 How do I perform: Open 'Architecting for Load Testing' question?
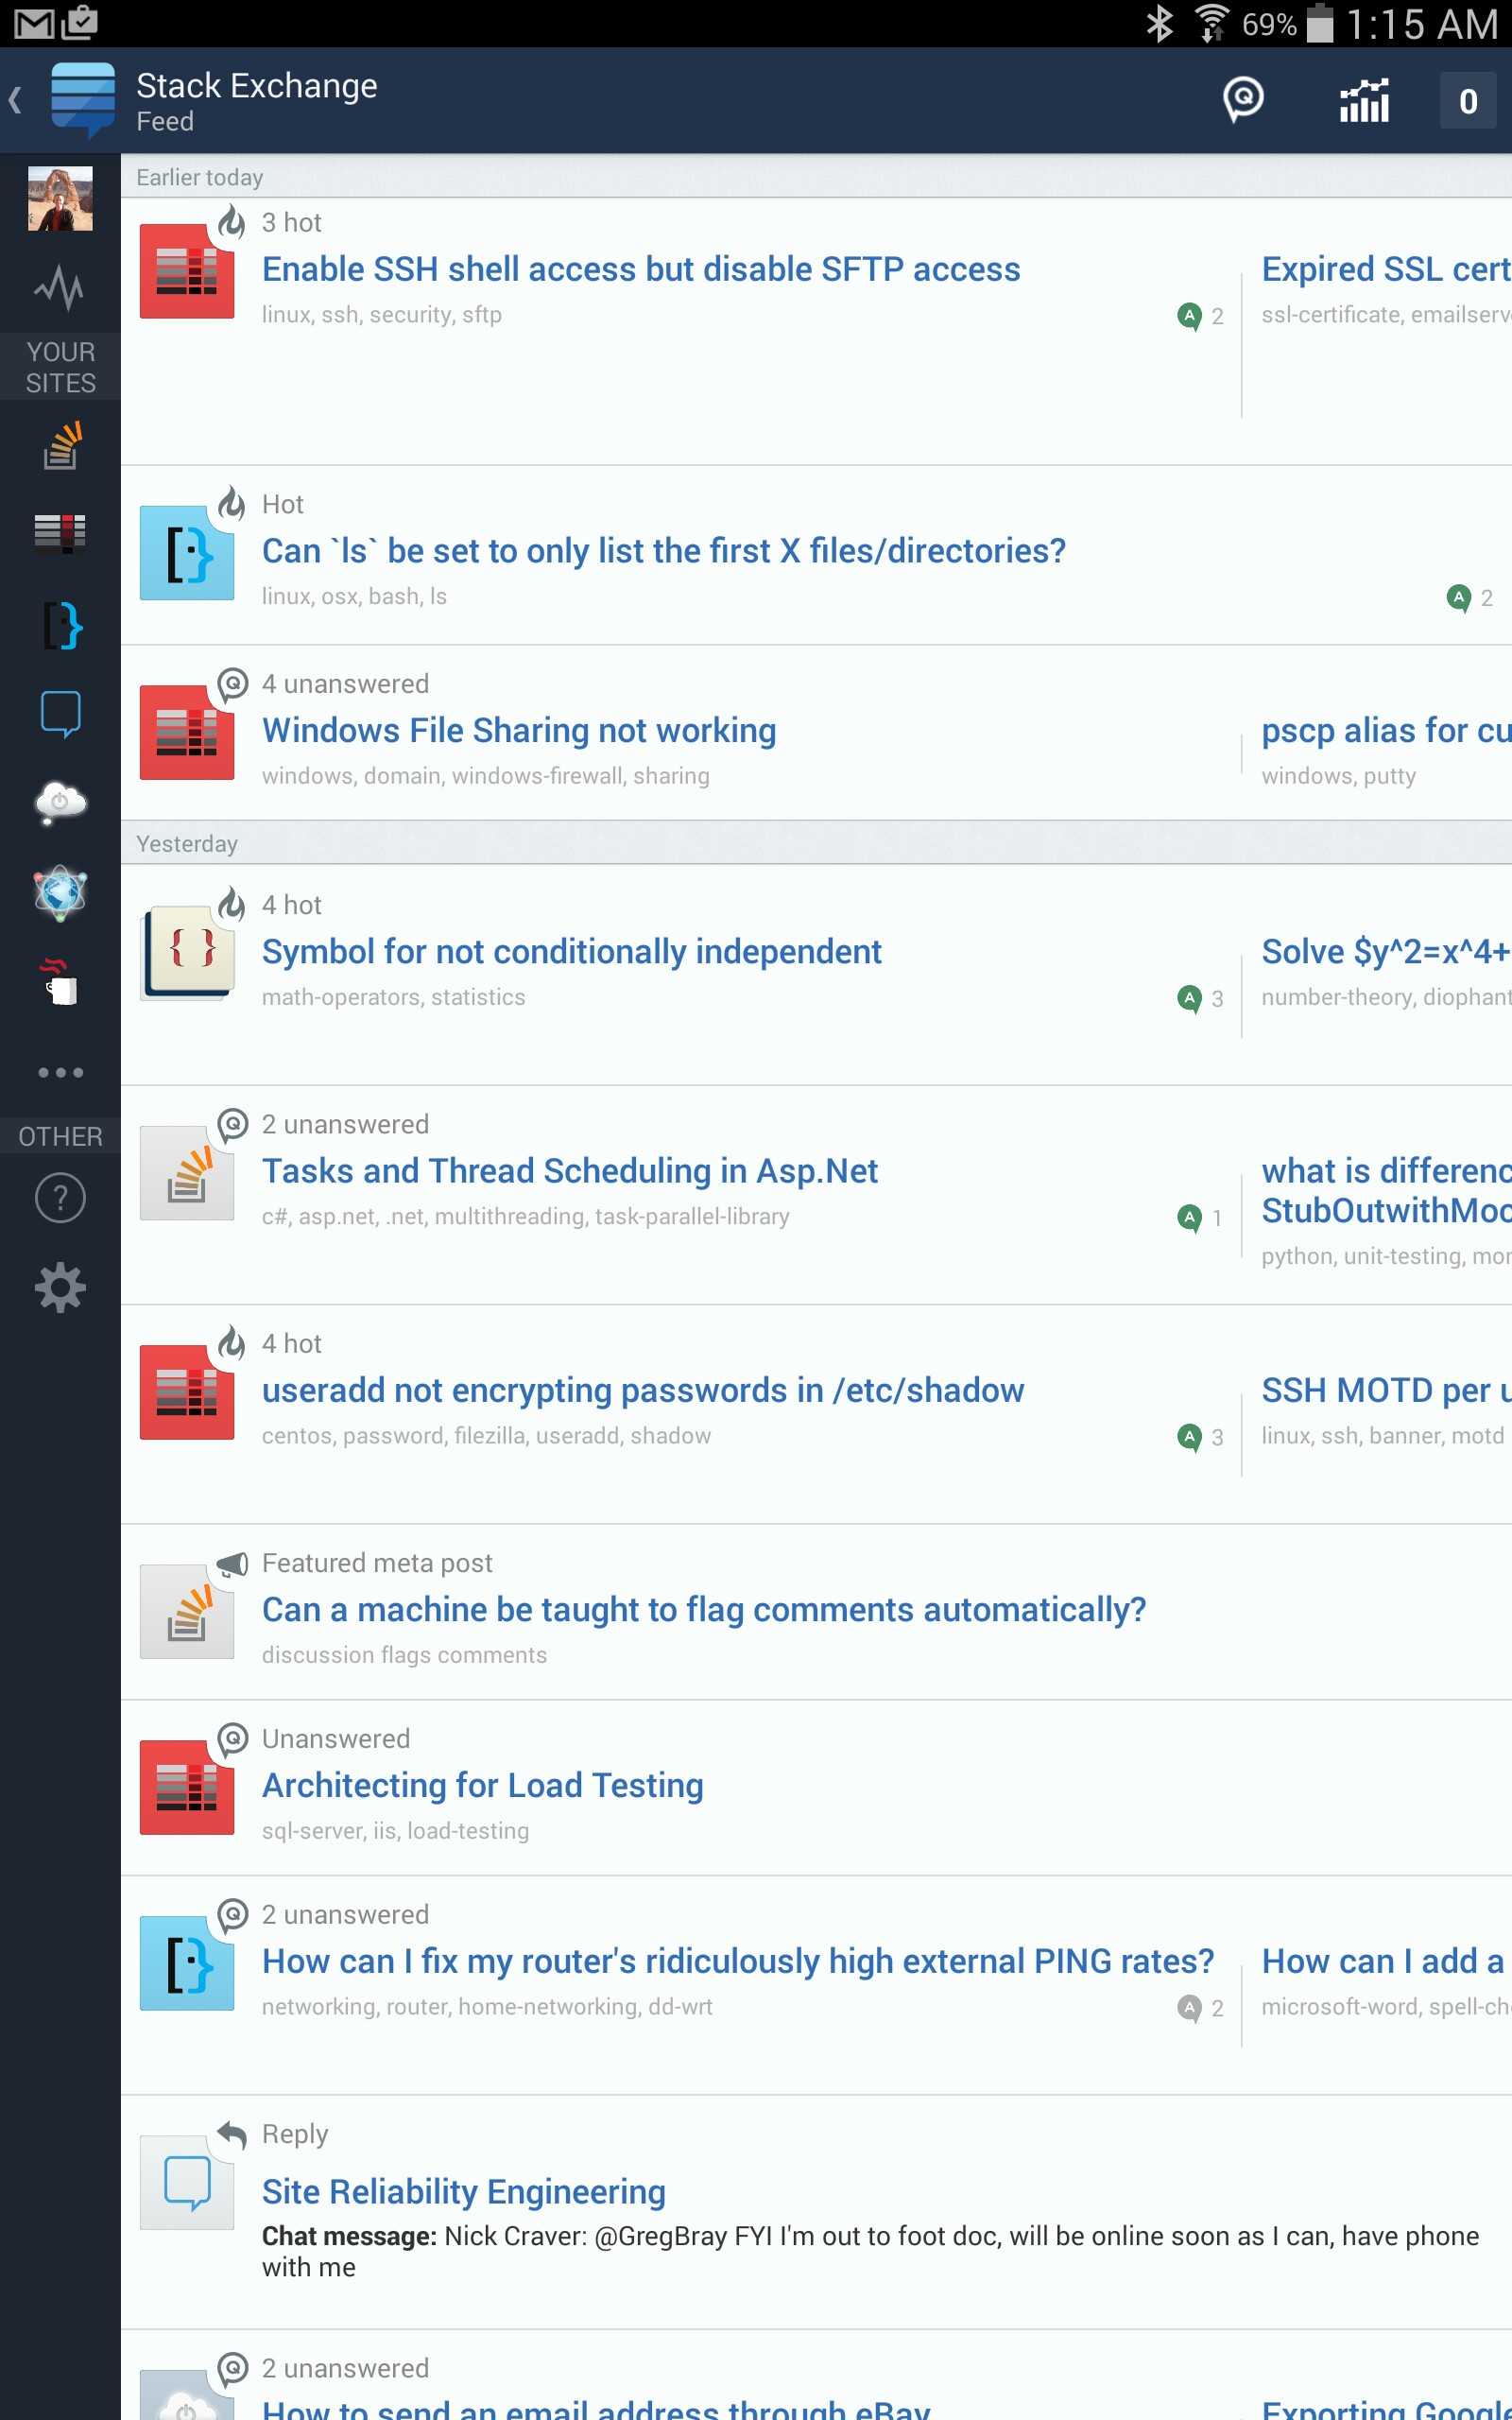(x=483, y=1786)
